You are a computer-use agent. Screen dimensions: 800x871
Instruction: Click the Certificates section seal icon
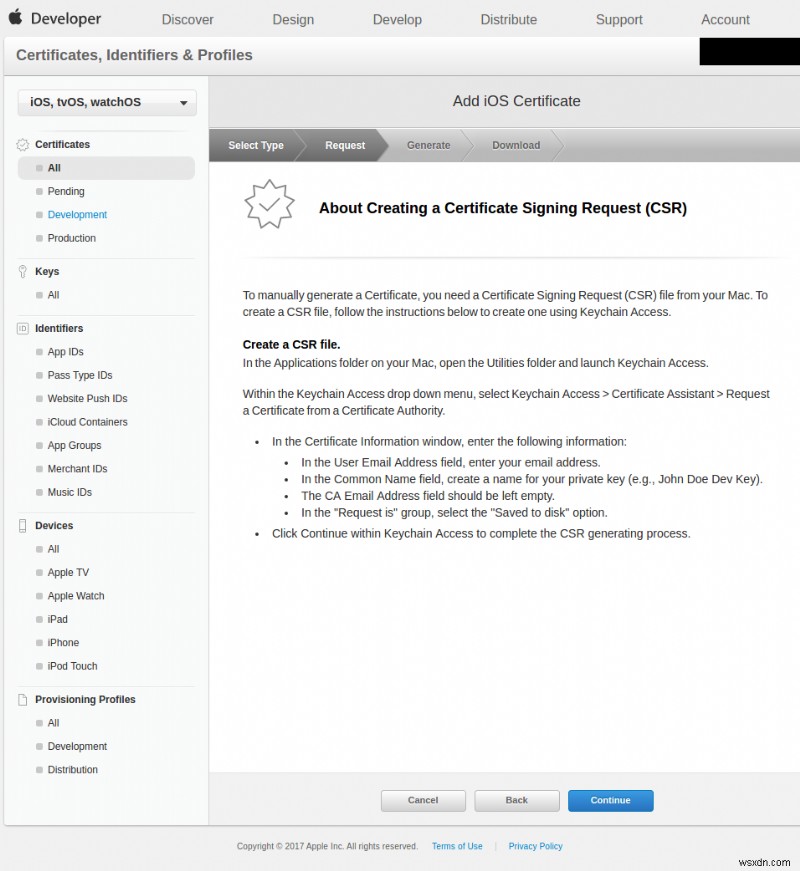tap(22, 144)
